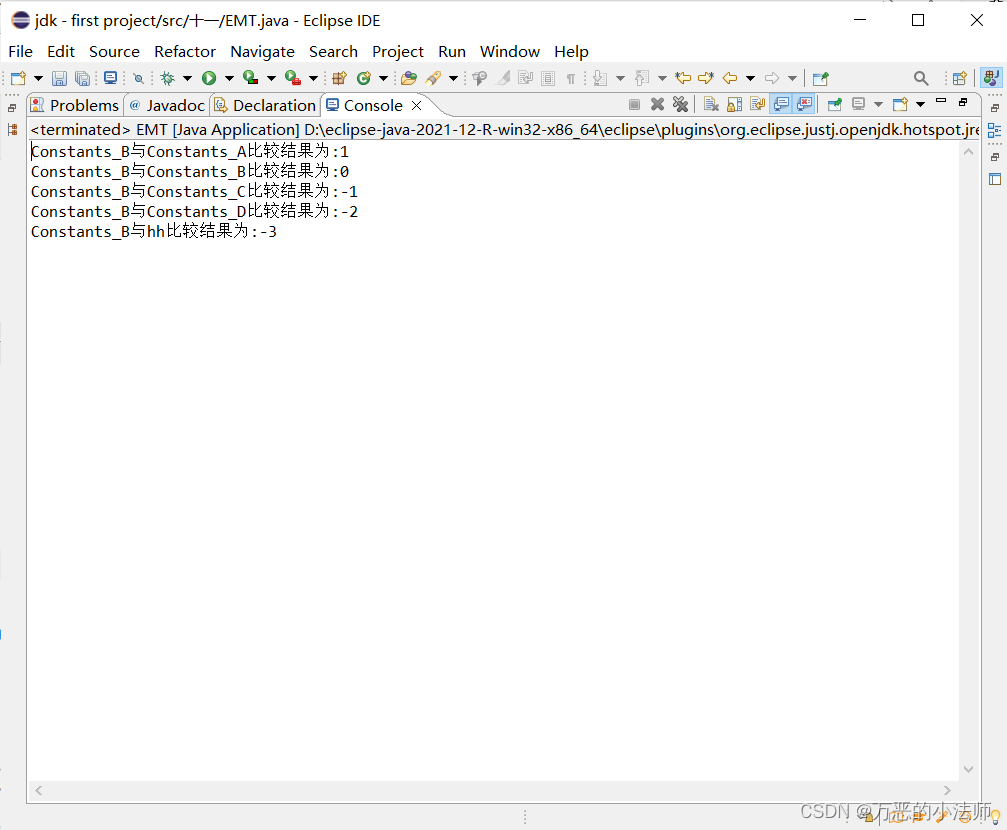
Task: Toggle Console Word Wrap
Action: (x=758, y=104)
